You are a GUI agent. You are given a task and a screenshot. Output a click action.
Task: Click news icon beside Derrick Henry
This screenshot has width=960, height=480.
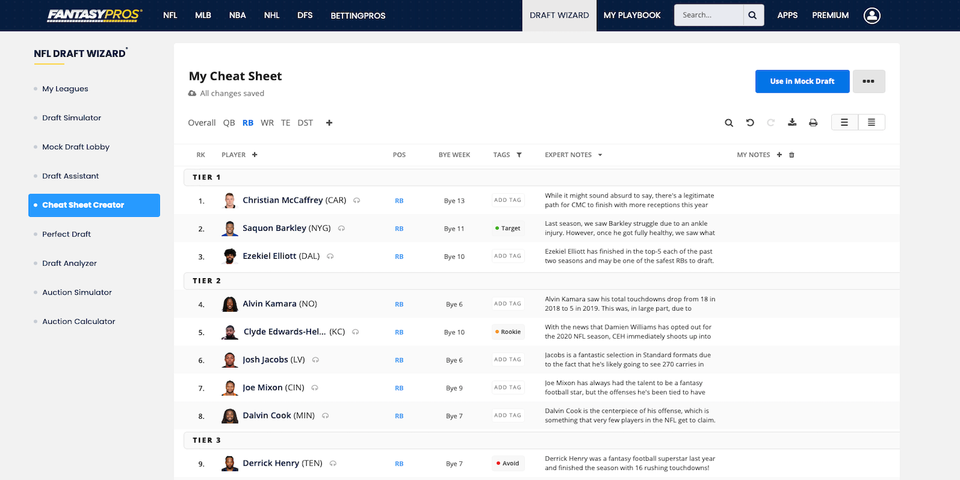[332, 463]
